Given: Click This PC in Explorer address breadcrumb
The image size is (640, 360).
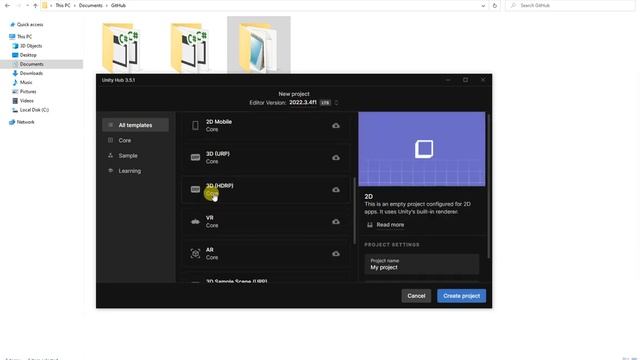Looking at the screenshot, I should pos(63,6).
